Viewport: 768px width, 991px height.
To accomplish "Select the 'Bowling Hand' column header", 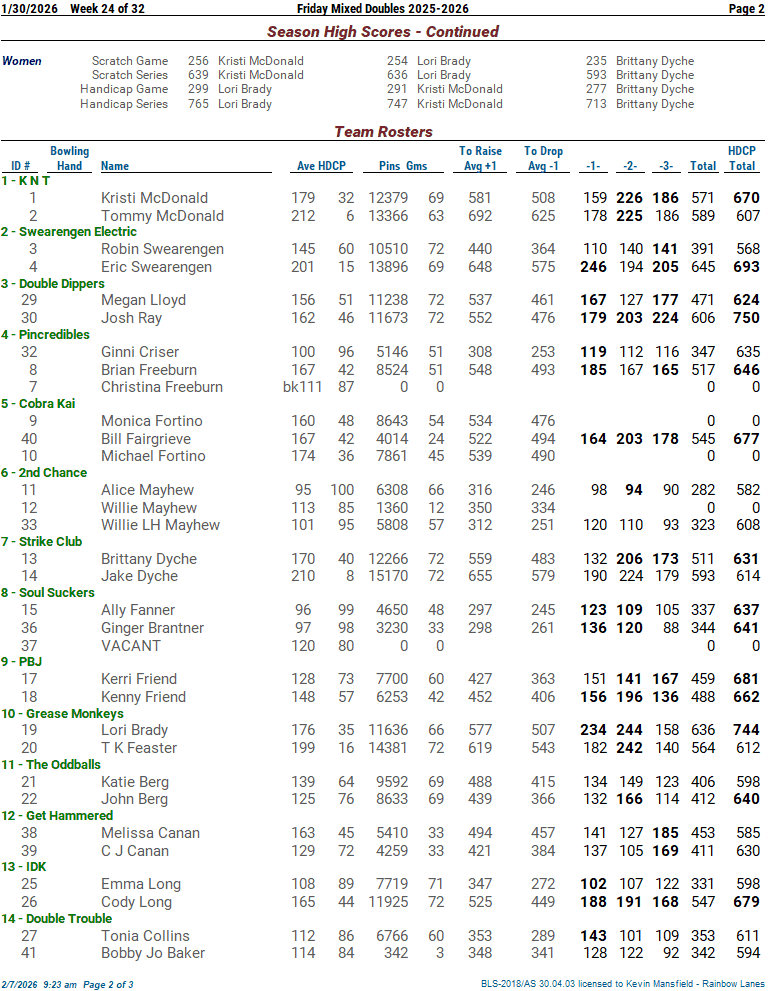I will (x=69, y=159).
